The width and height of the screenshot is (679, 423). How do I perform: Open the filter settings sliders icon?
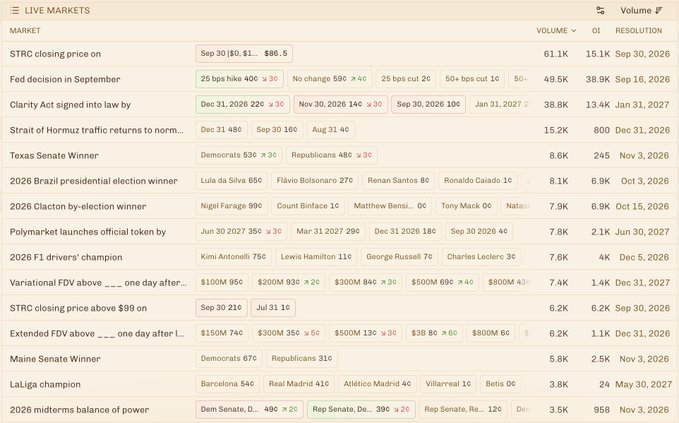pos(600,10)
